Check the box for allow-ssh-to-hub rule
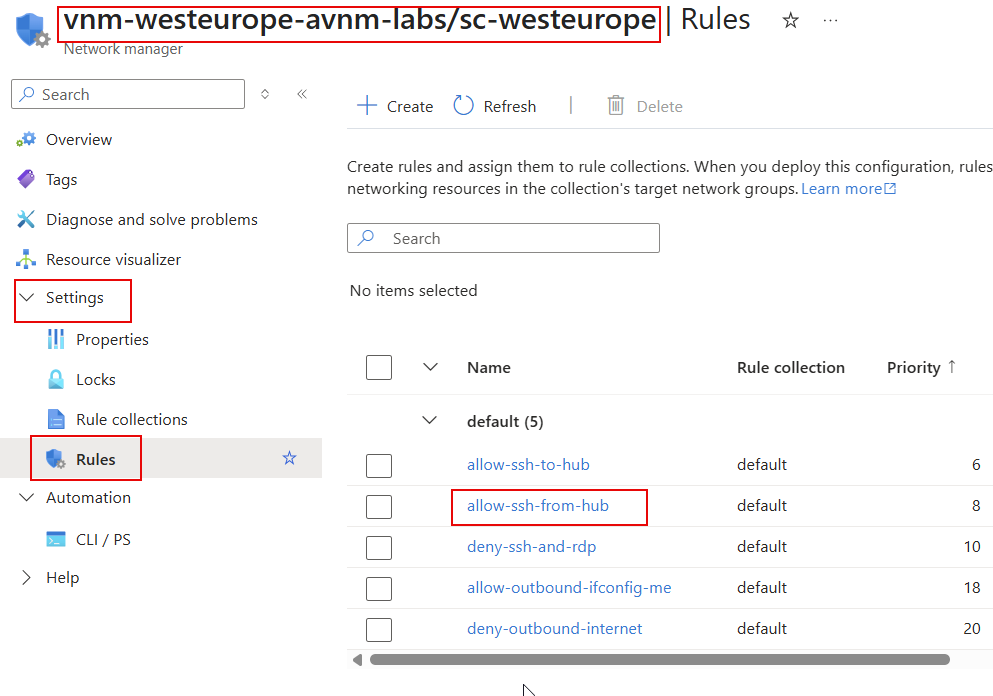 click(379, 465)
